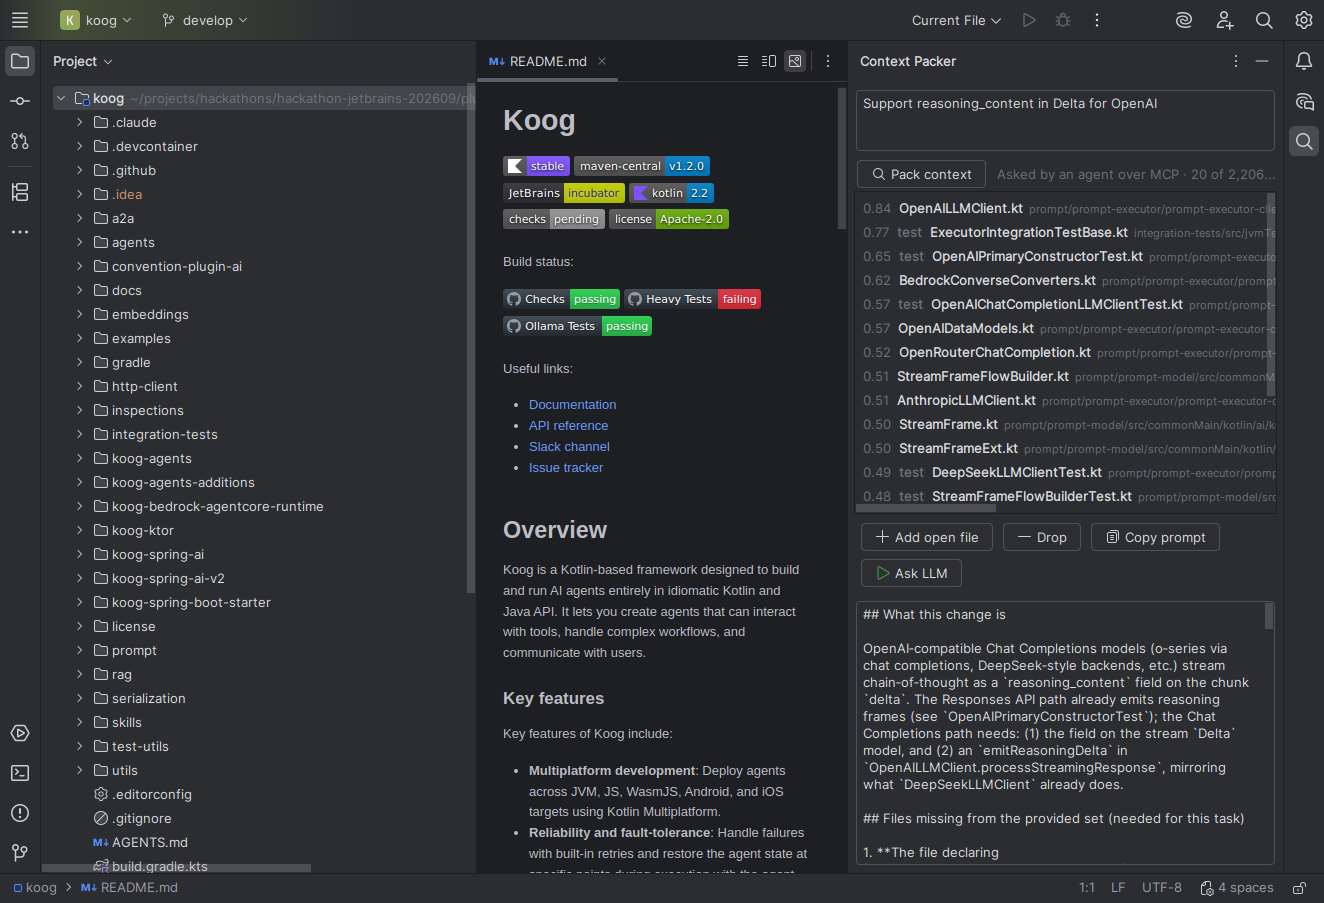This screenshot has width=1324, height=903.
Task: Open the Pull Requests tool window
Action: coord(20,141)
